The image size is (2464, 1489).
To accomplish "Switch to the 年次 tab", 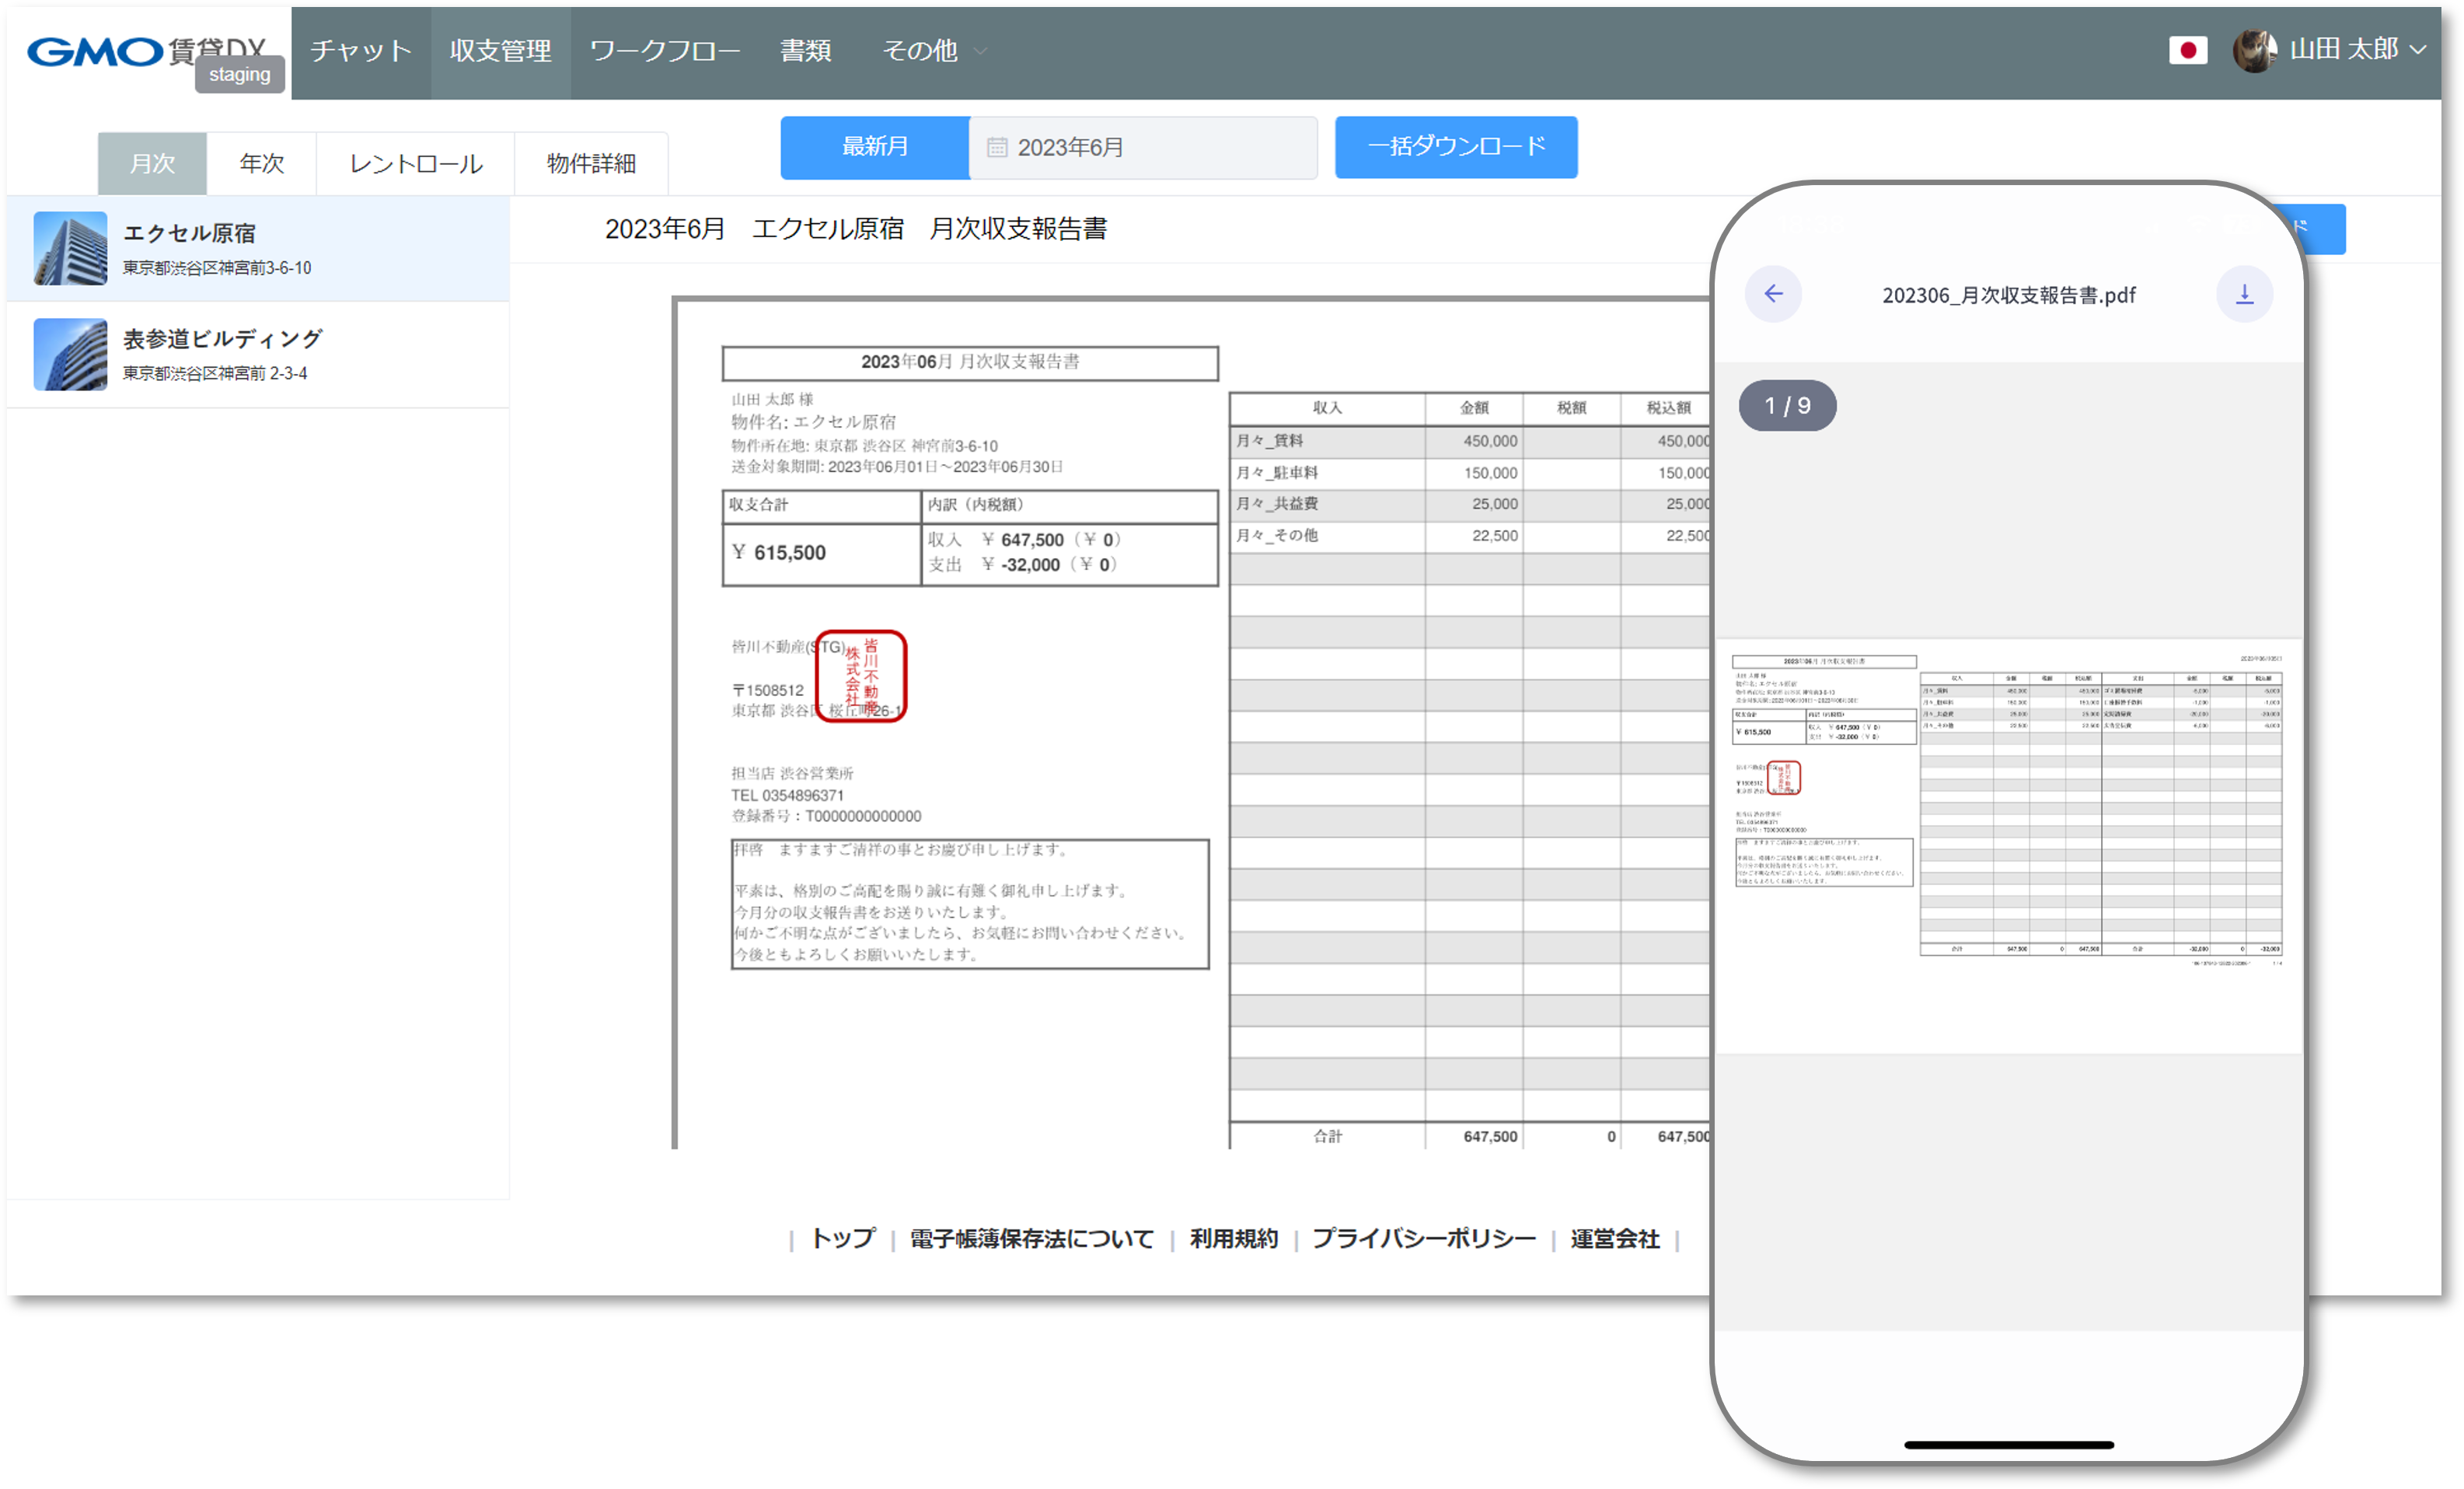I will click(261, 163).
